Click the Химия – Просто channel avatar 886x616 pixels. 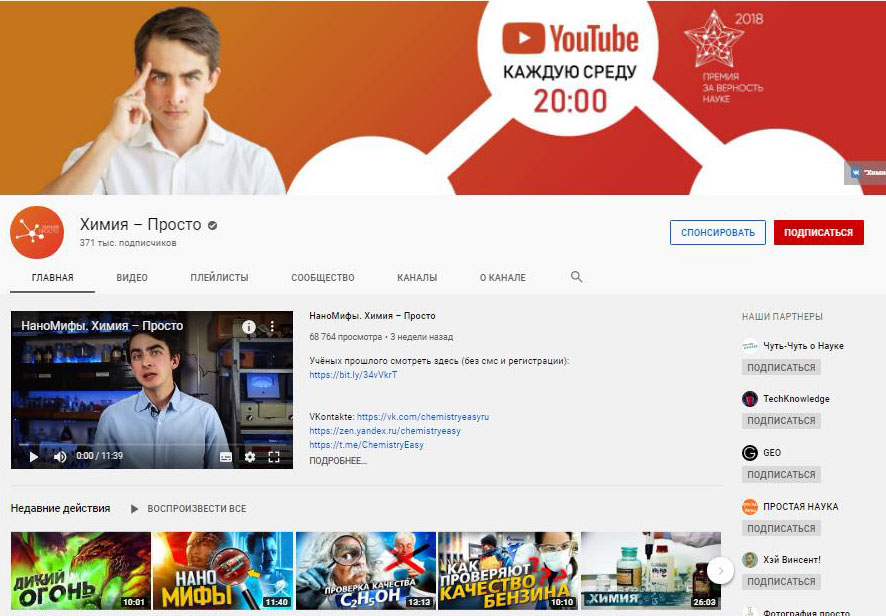point(37,233)
